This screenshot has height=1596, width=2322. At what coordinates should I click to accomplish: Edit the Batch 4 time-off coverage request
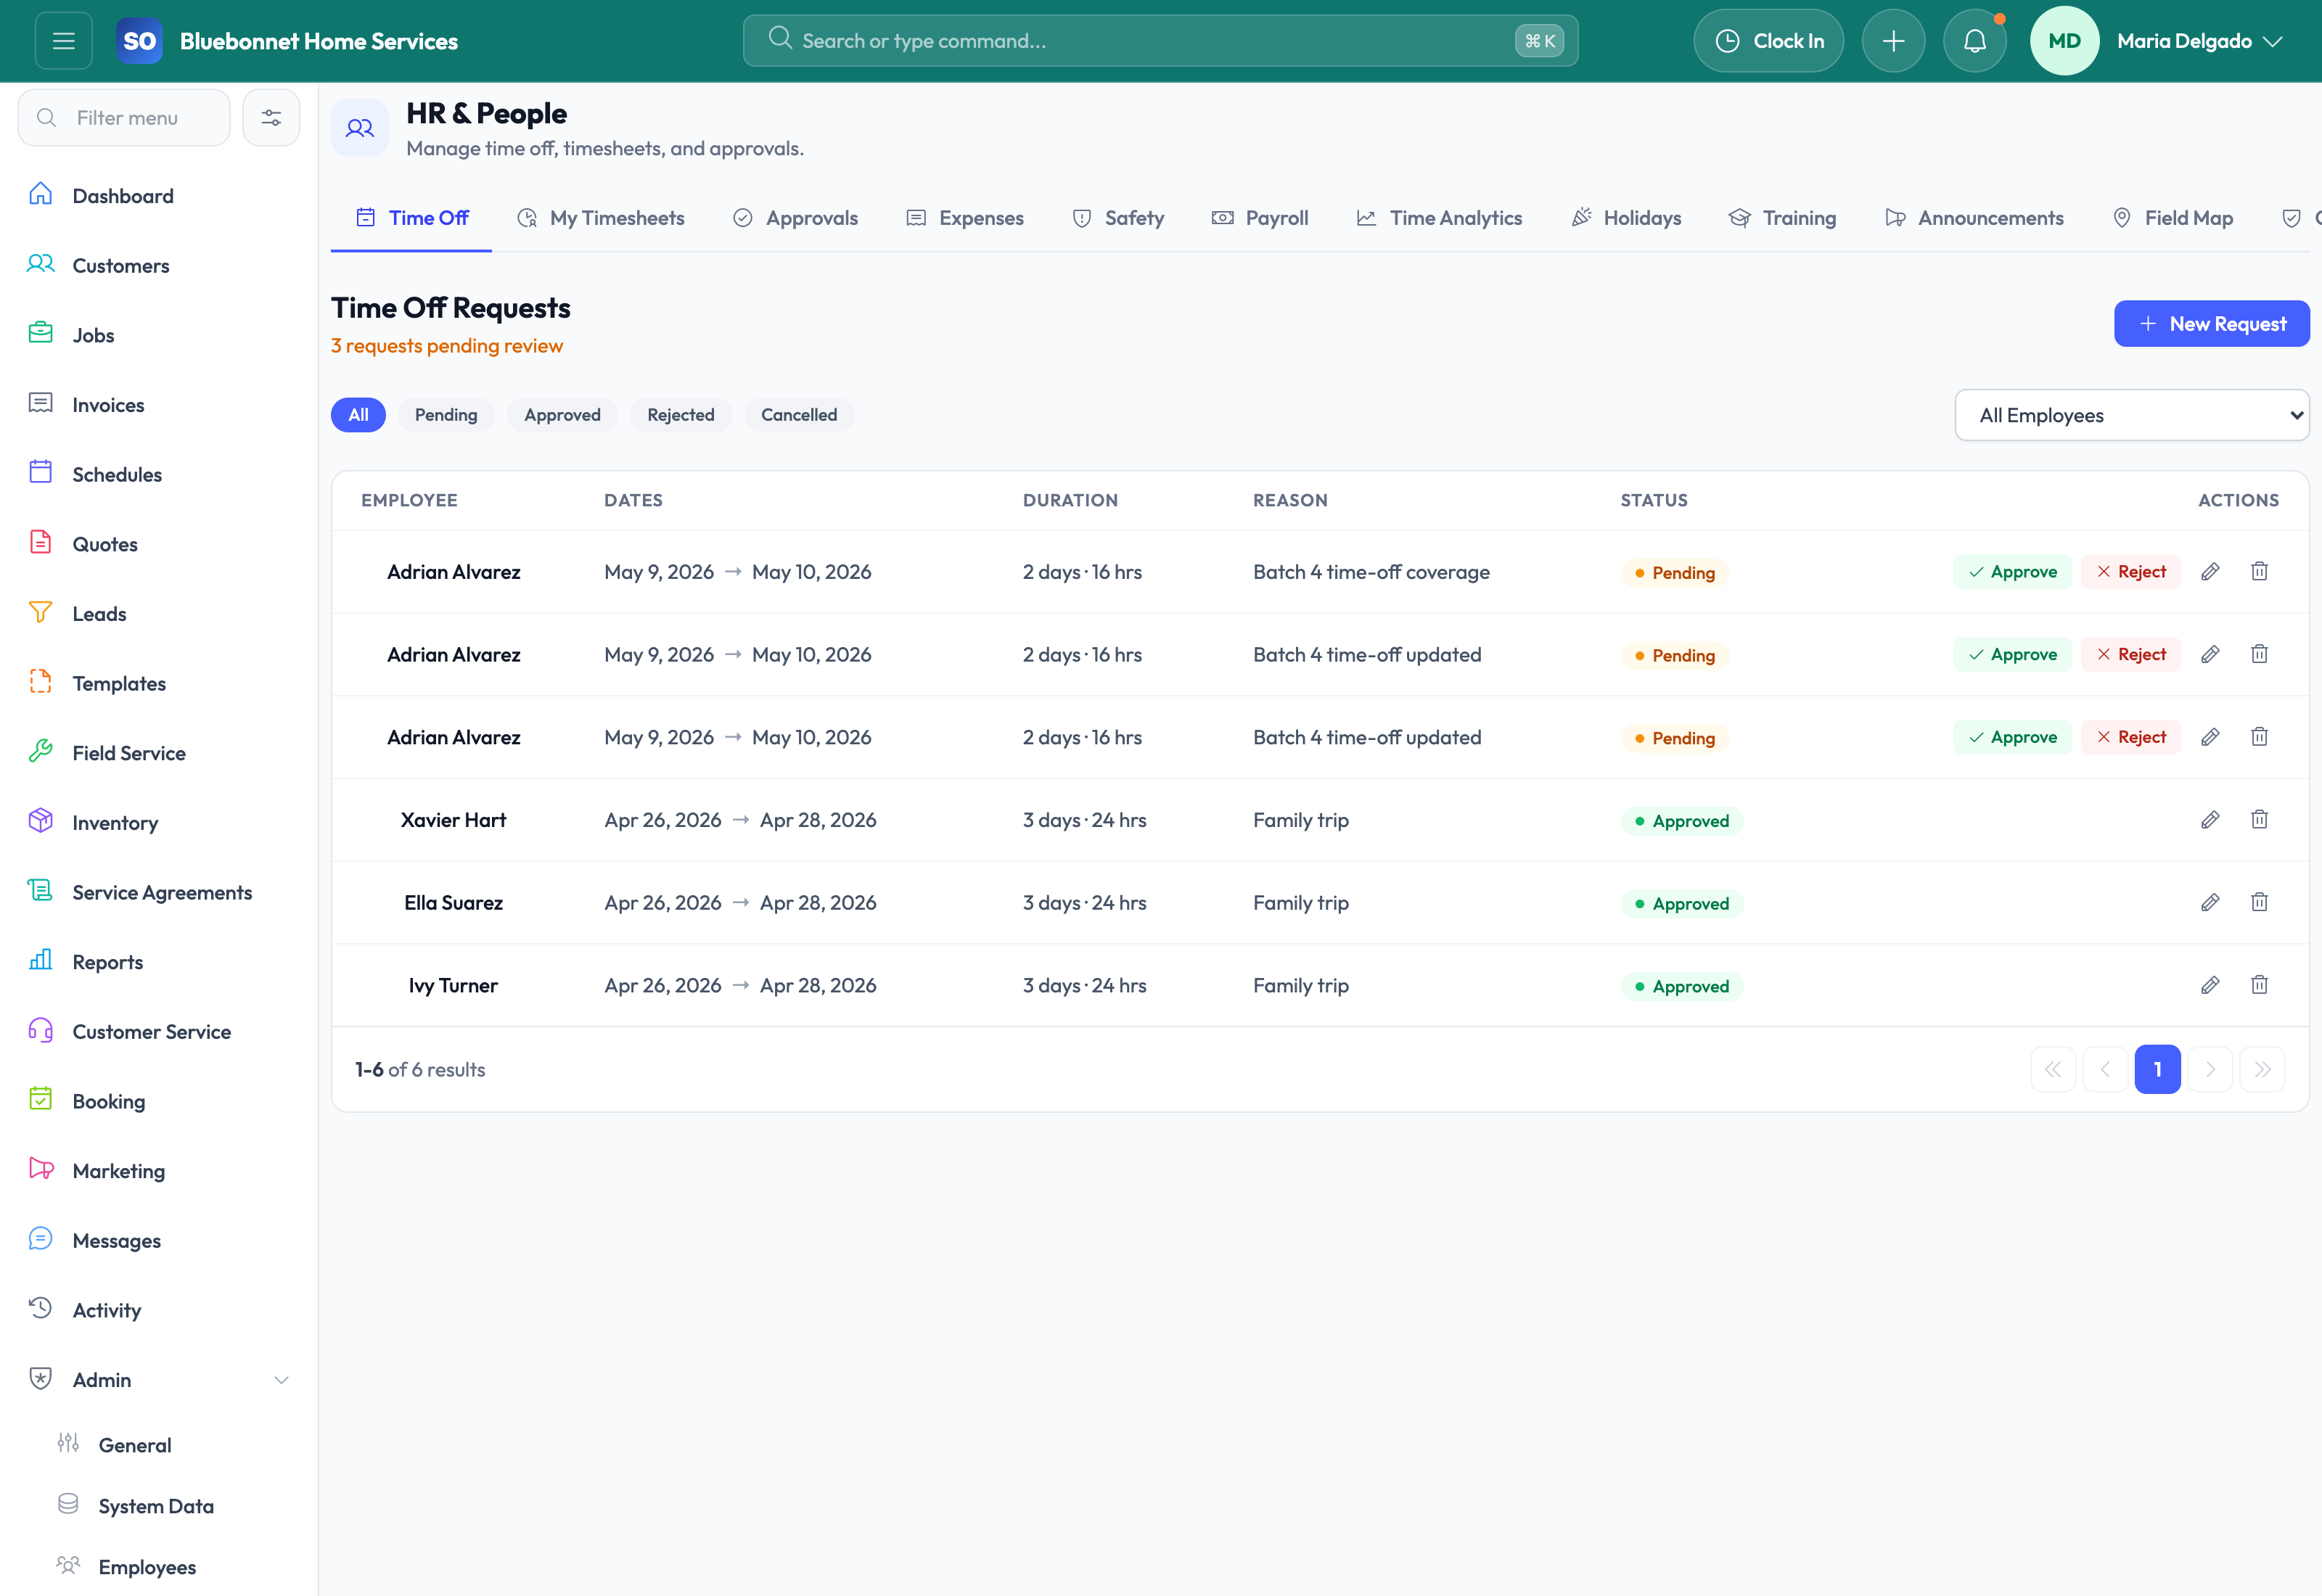(x=2210, y=572)
